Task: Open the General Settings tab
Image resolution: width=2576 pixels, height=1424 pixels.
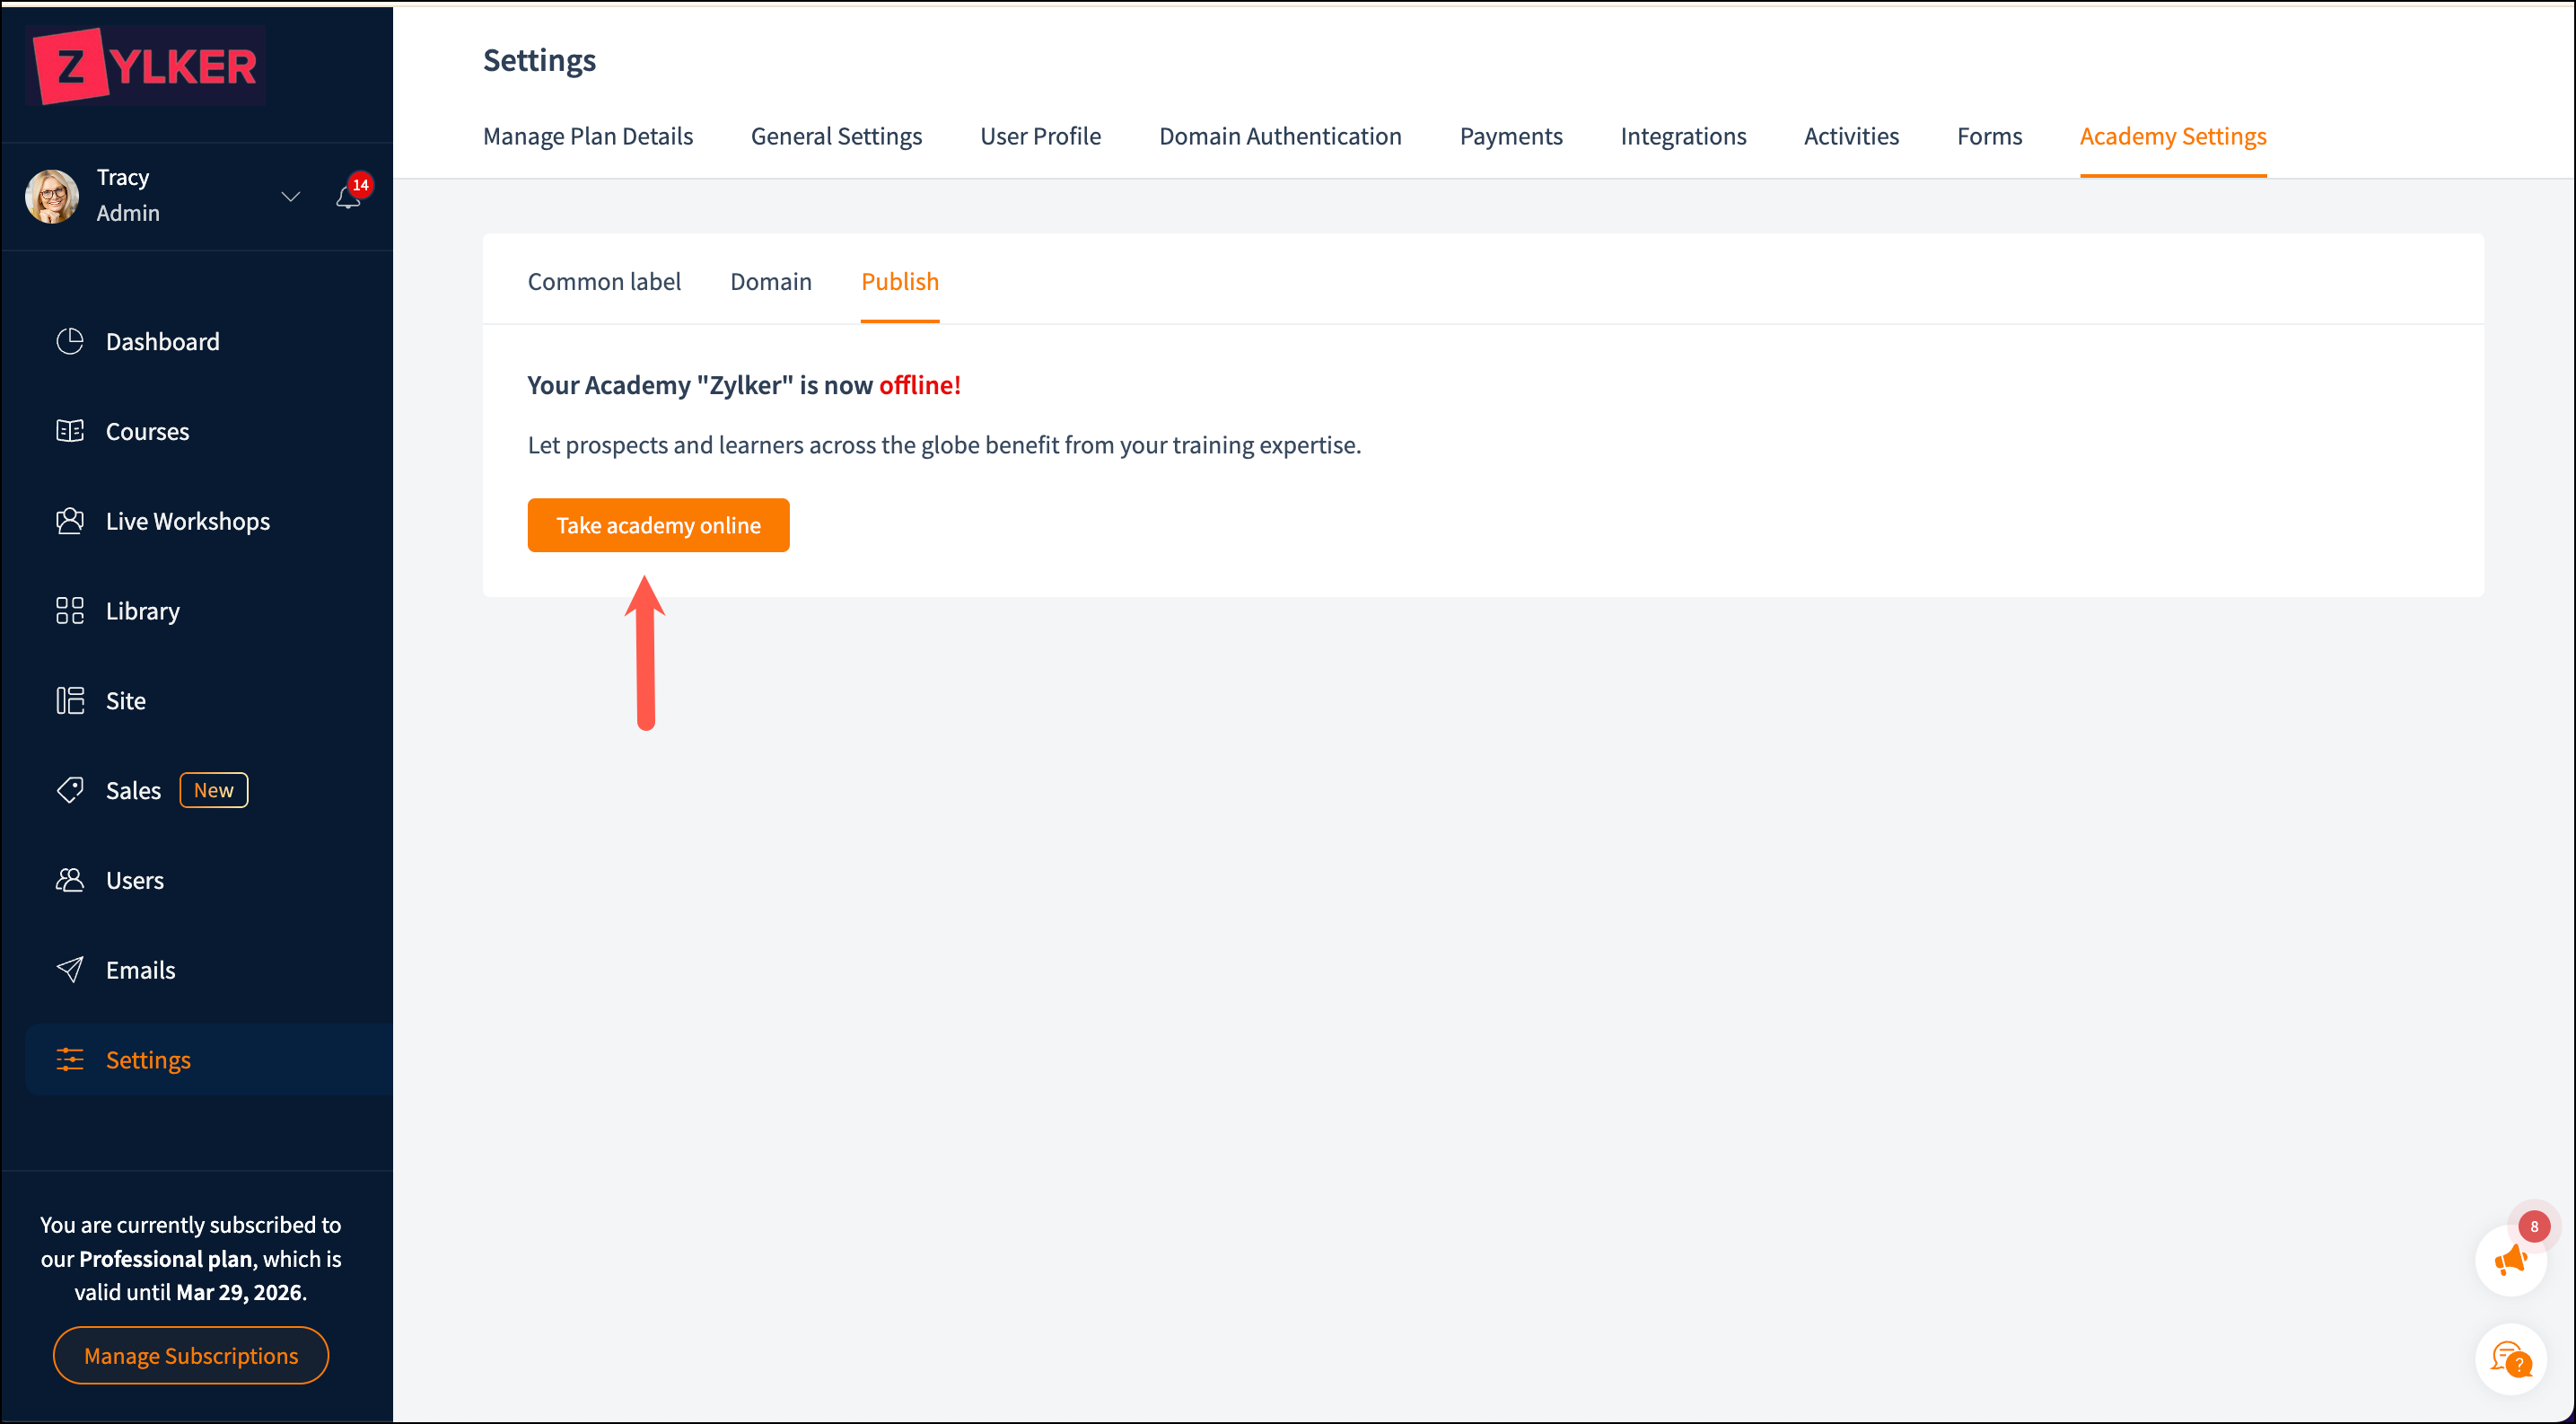Action: click(836, 136)
